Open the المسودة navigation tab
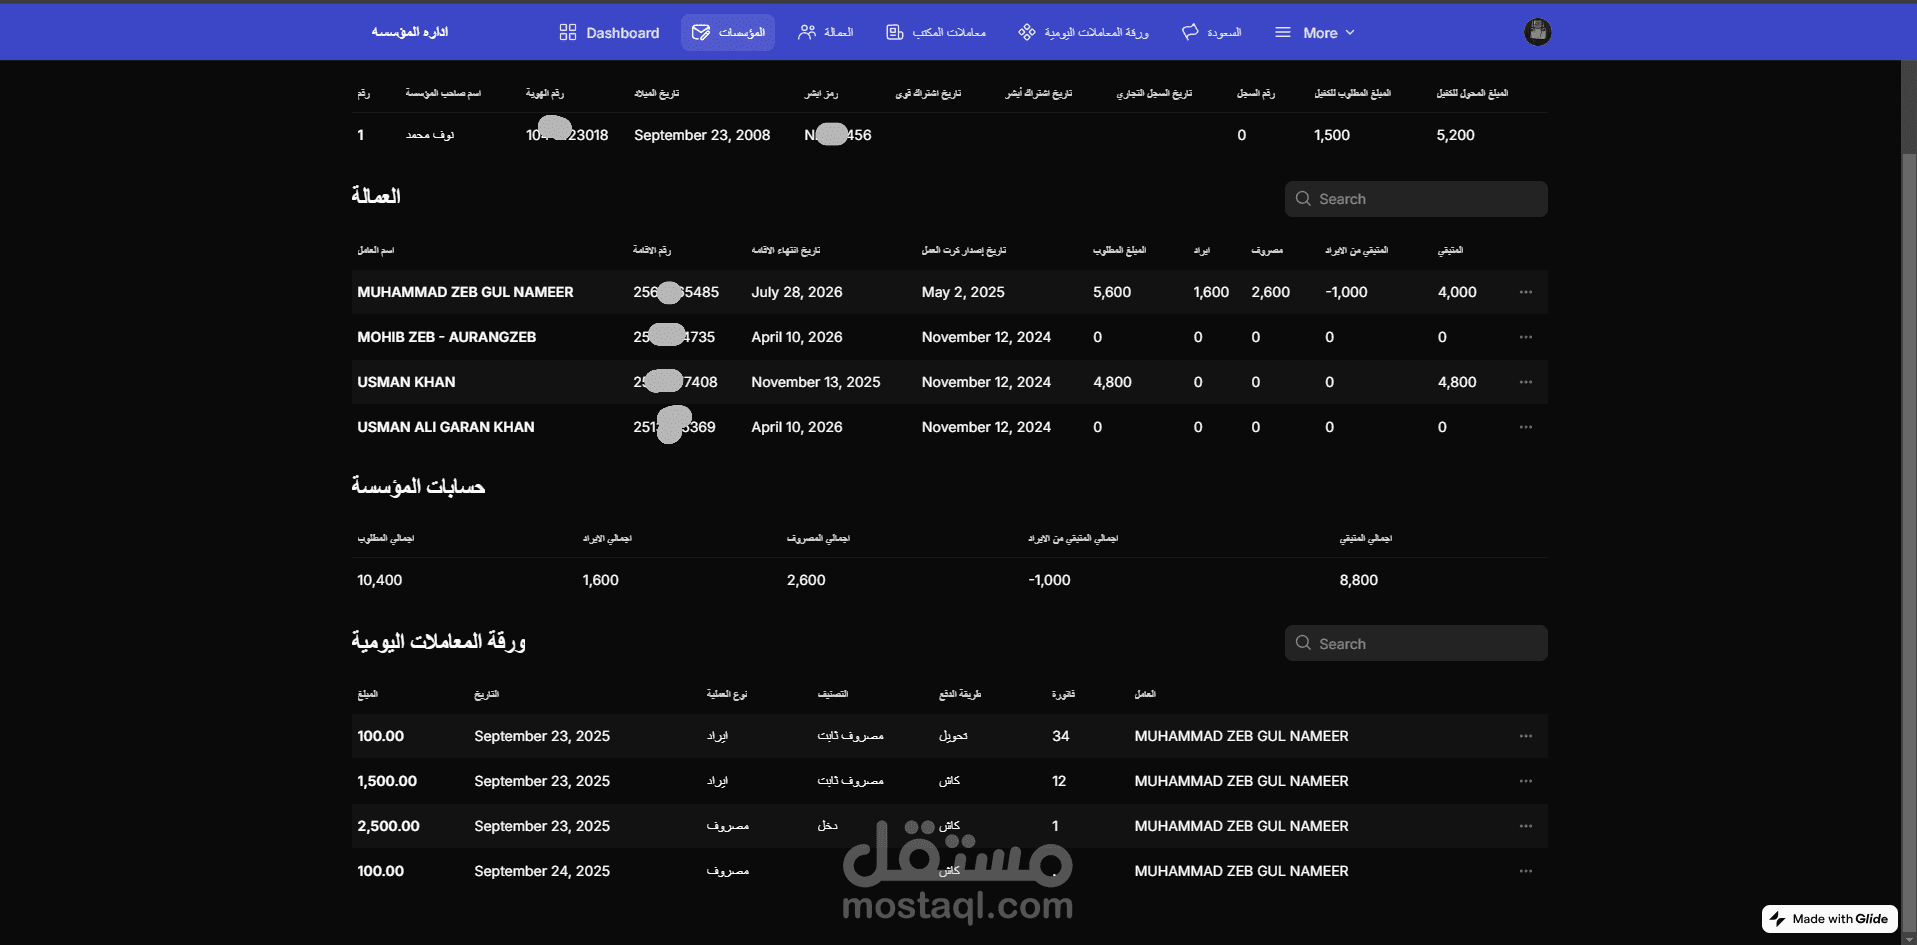Screen dimensions: 1917x945 click(x=1211, y=33)
